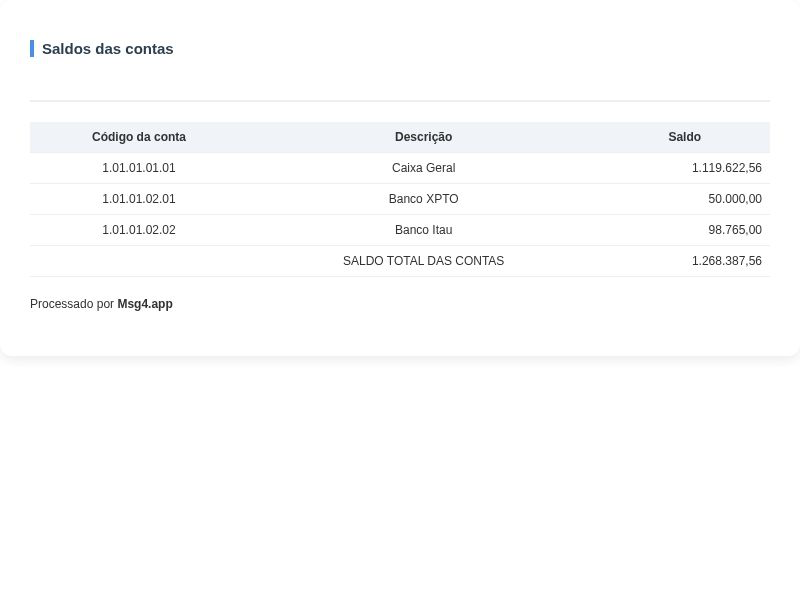This screenshot has width=800, height=600.
Task: Click the divider line below the heading
Action: click(400, 101)
